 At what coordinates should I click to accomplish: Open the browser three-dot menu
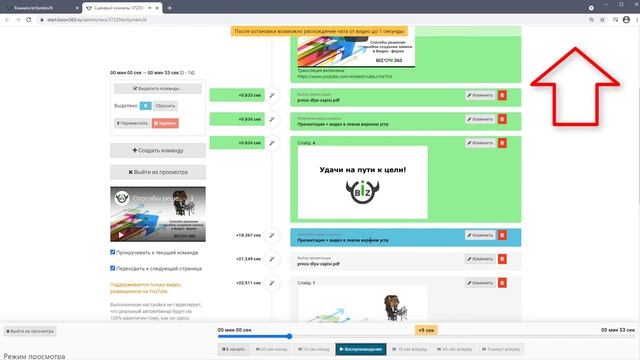point(637,20)
